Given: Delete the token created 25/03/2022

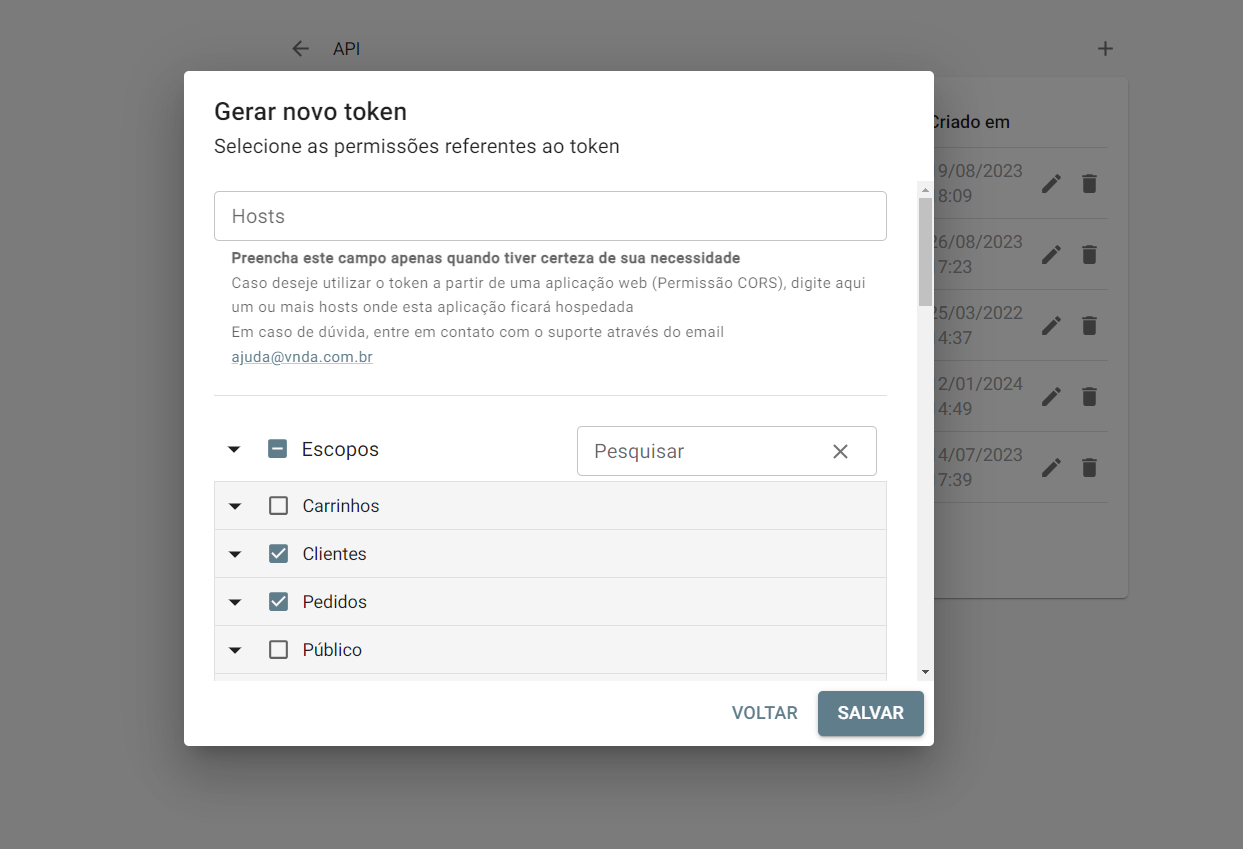Looking at the screenshot, I should coord(1090,326).
